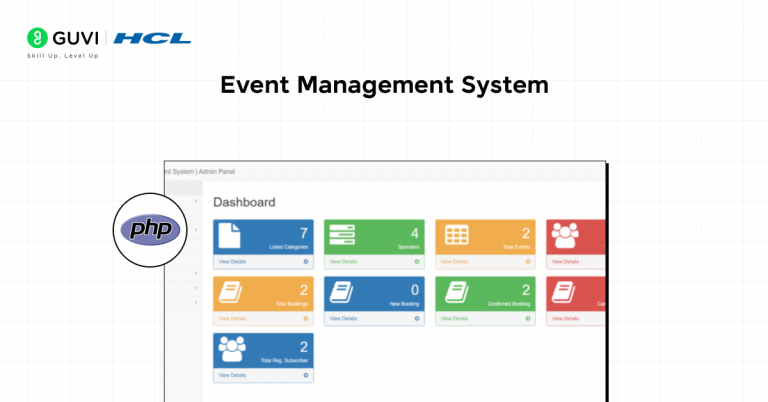Click the Confirmed Booking book icon
Image resolution: width=768 pixels, height=402 pixels.
coord(456,292)
